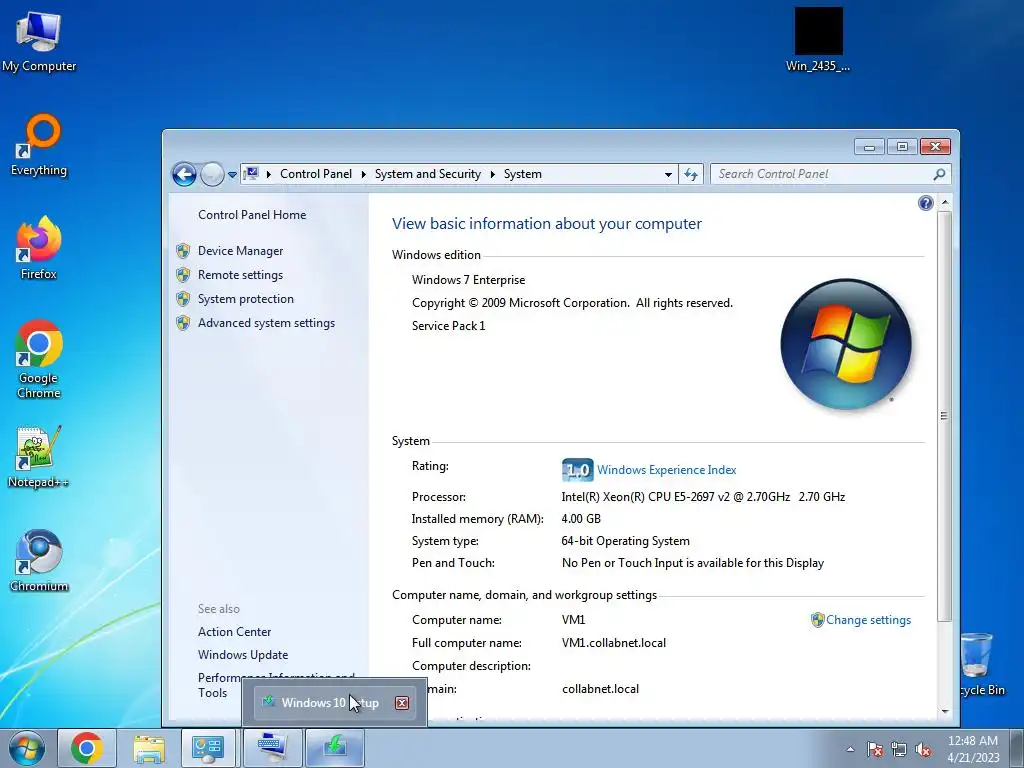Launch Firefox from the desktop

click(39, 248)
